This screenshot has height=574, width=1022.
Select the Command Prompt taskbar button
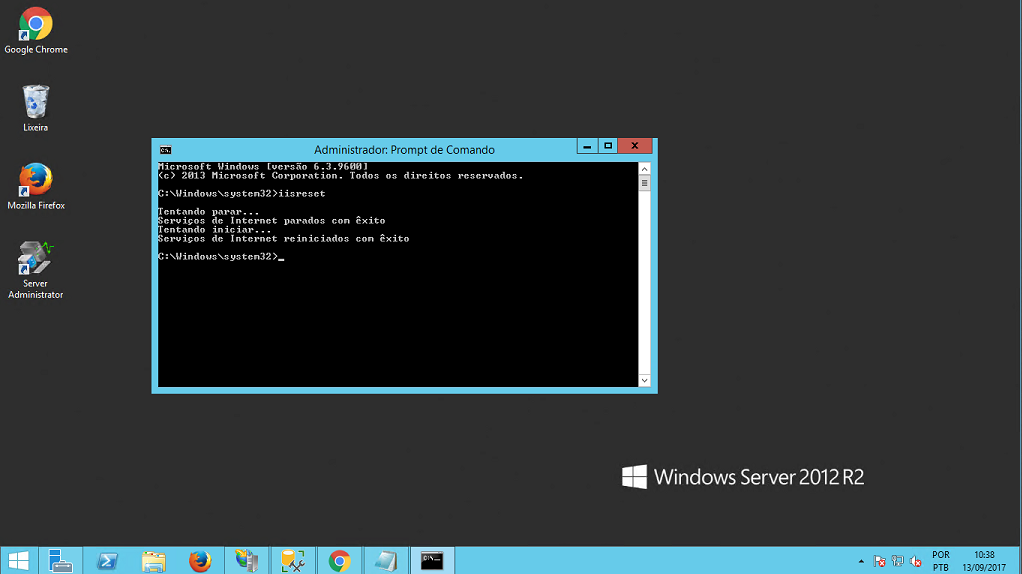click(x=432, y=560)
